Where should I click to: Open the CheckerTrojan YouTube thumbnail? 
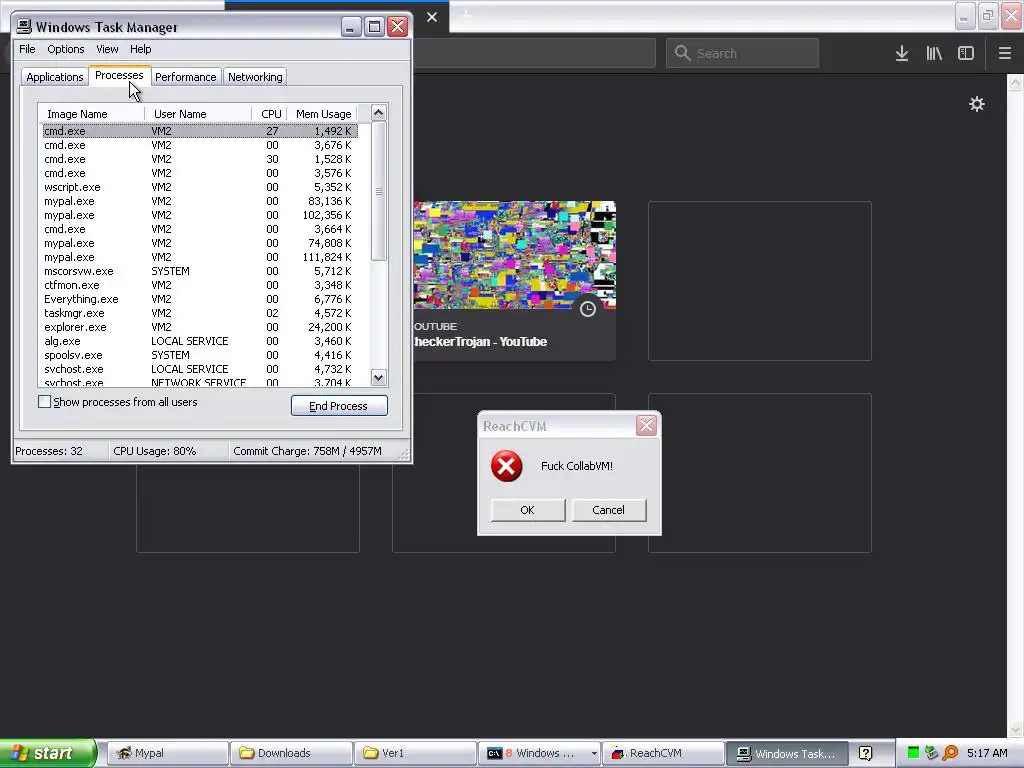coord(515,255)
